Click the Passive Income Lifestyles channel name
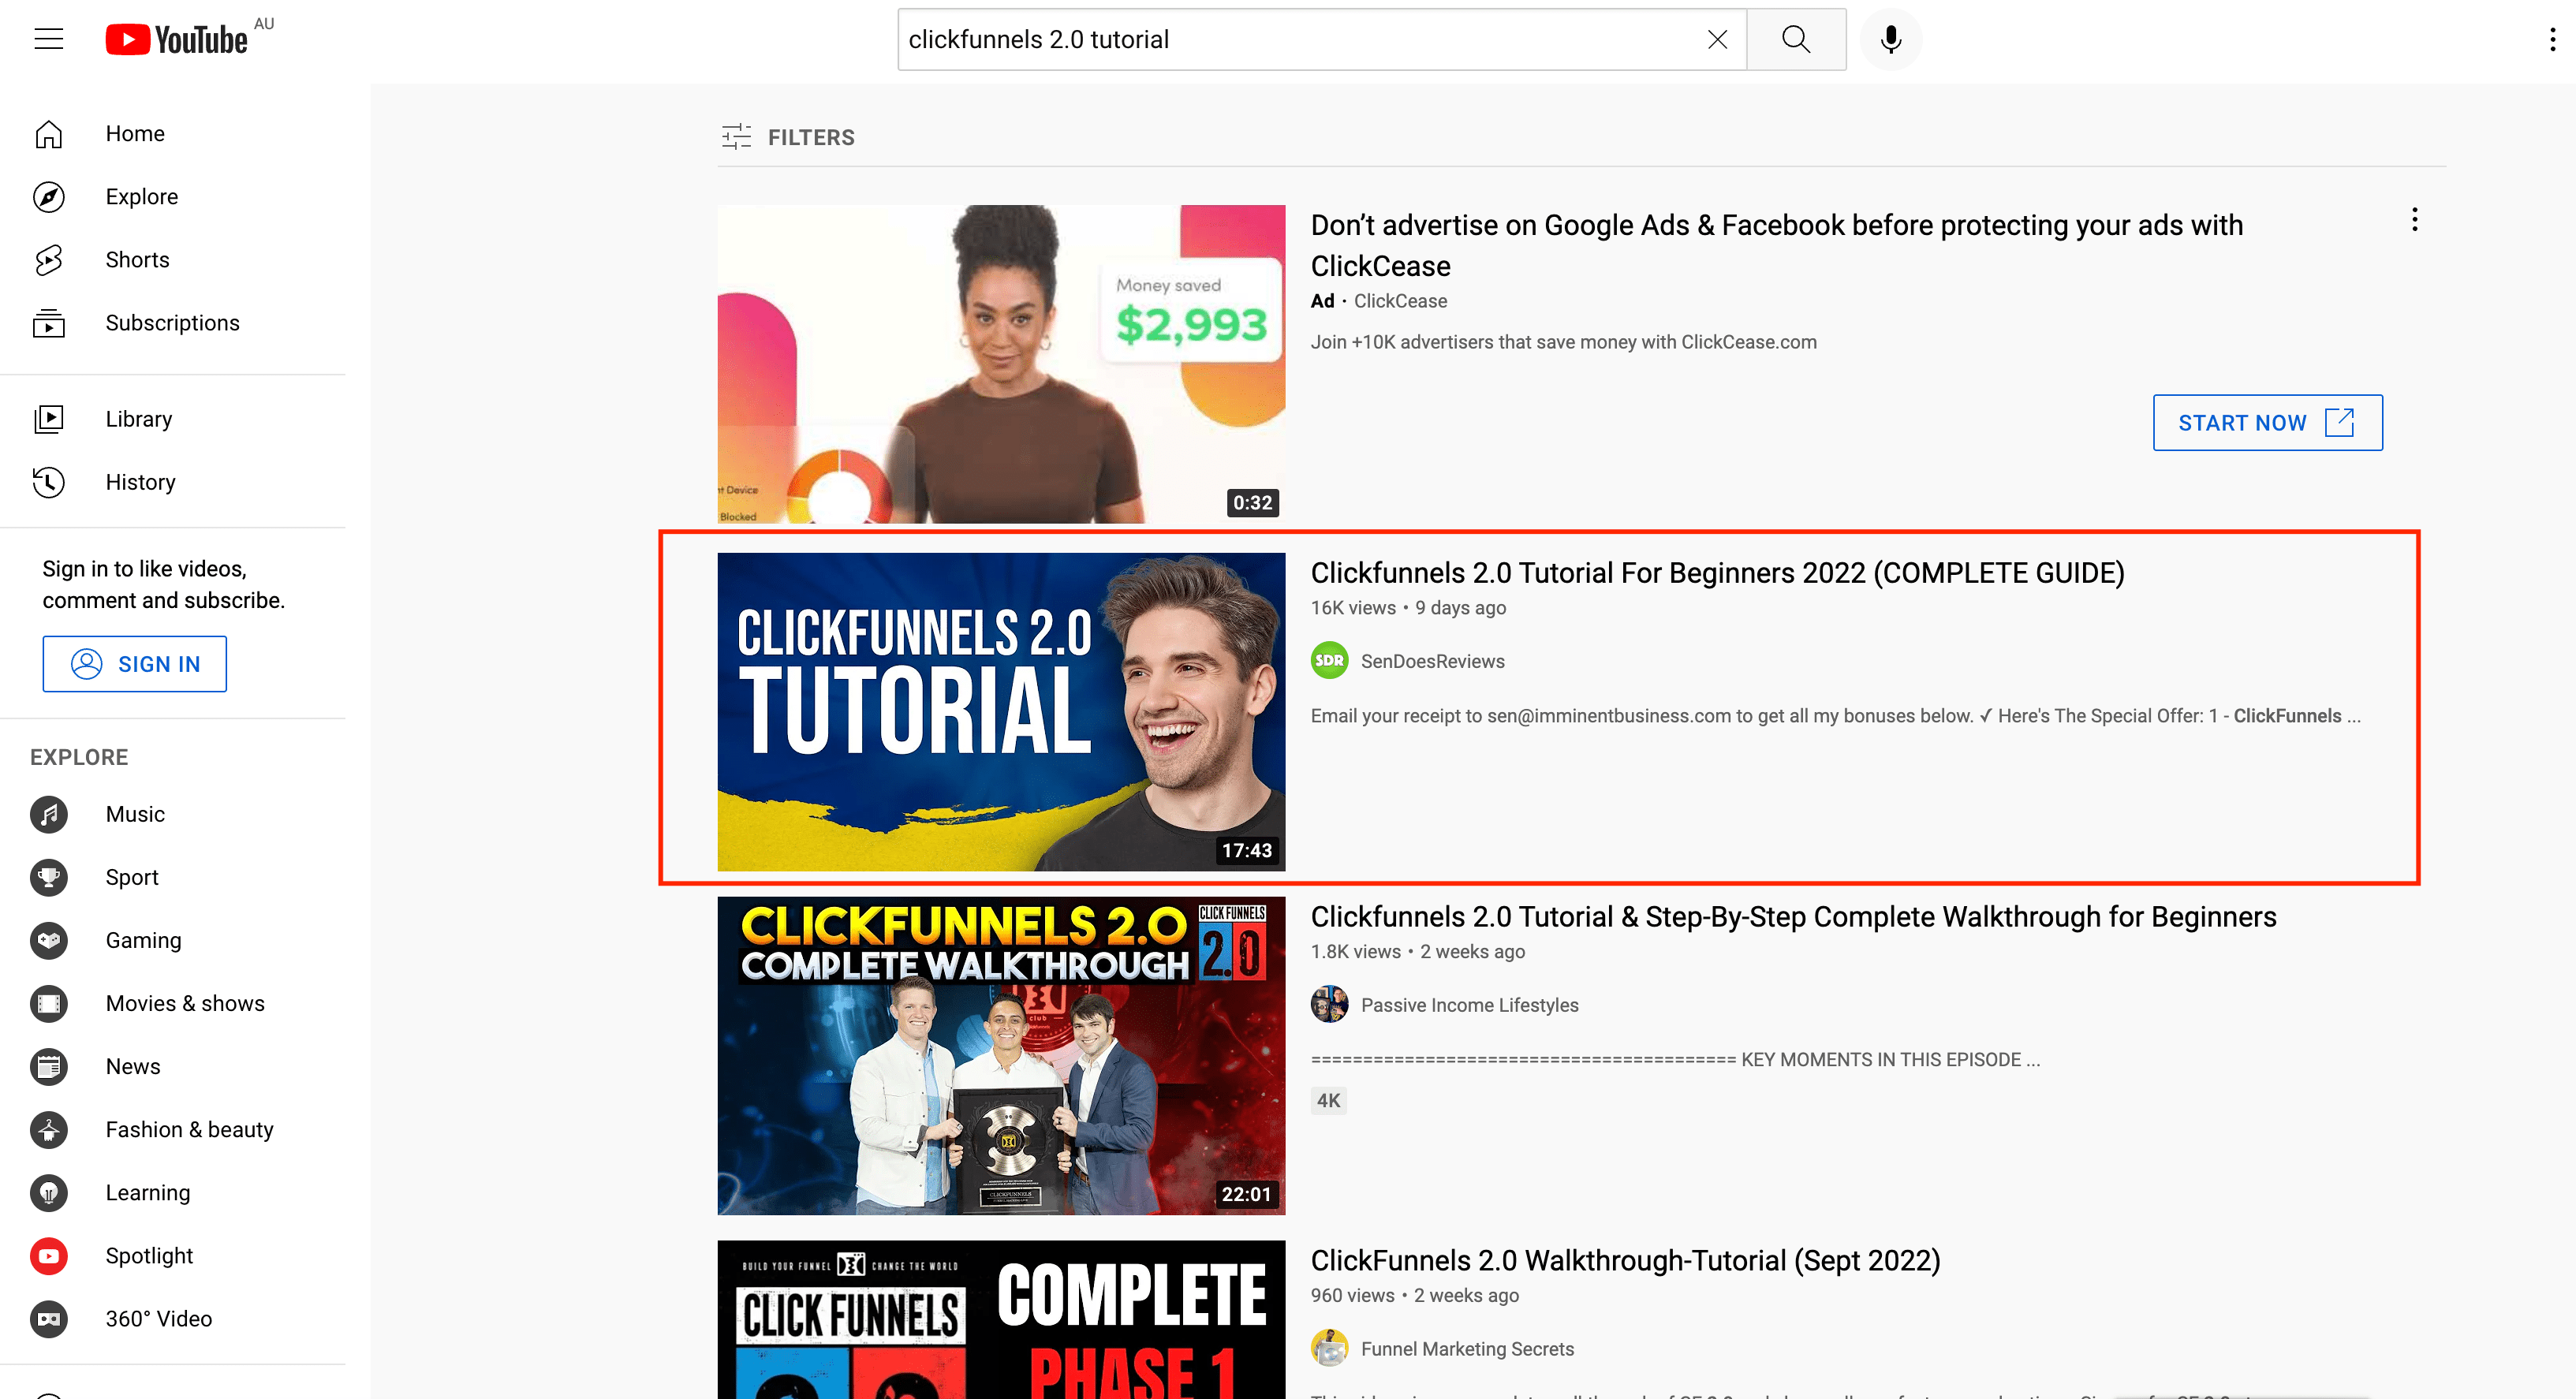 (1469, 1005)
